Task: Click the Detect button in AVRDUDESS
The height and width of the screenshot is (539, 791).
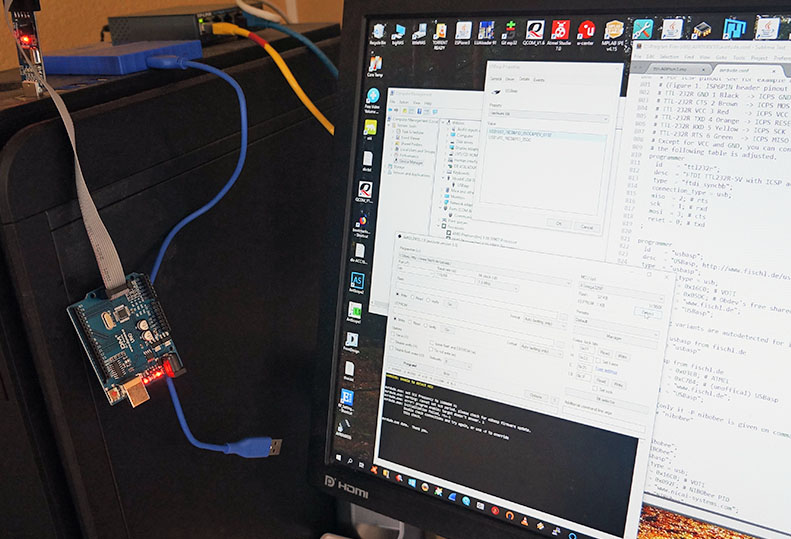Action: point(647,313)
